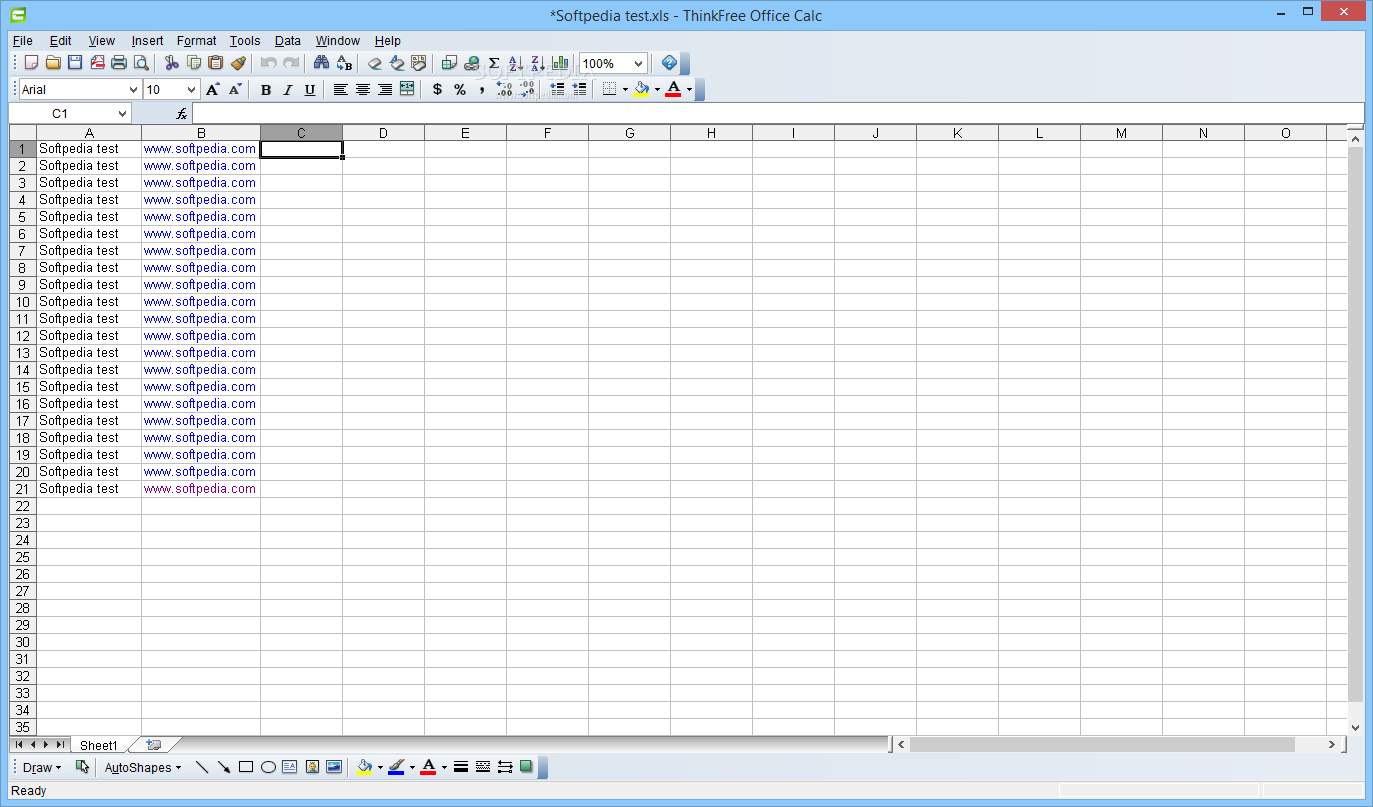The width and height of the screenshot is (1373, 807).
Task: Center align text
Action: (x=363, y=89)
